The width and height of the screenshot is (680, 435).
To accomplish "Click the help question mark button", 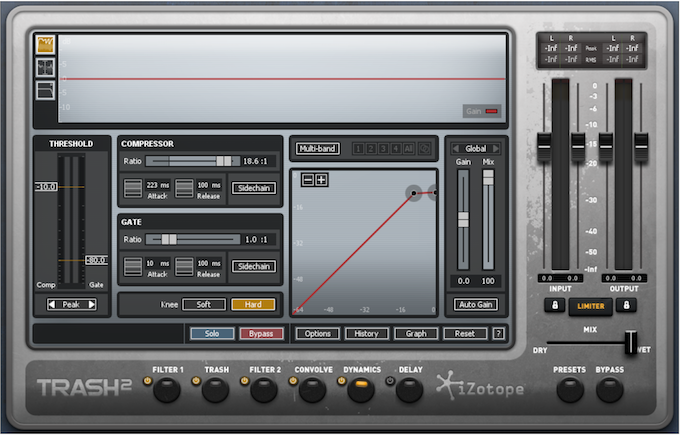I will coord(499,334).
